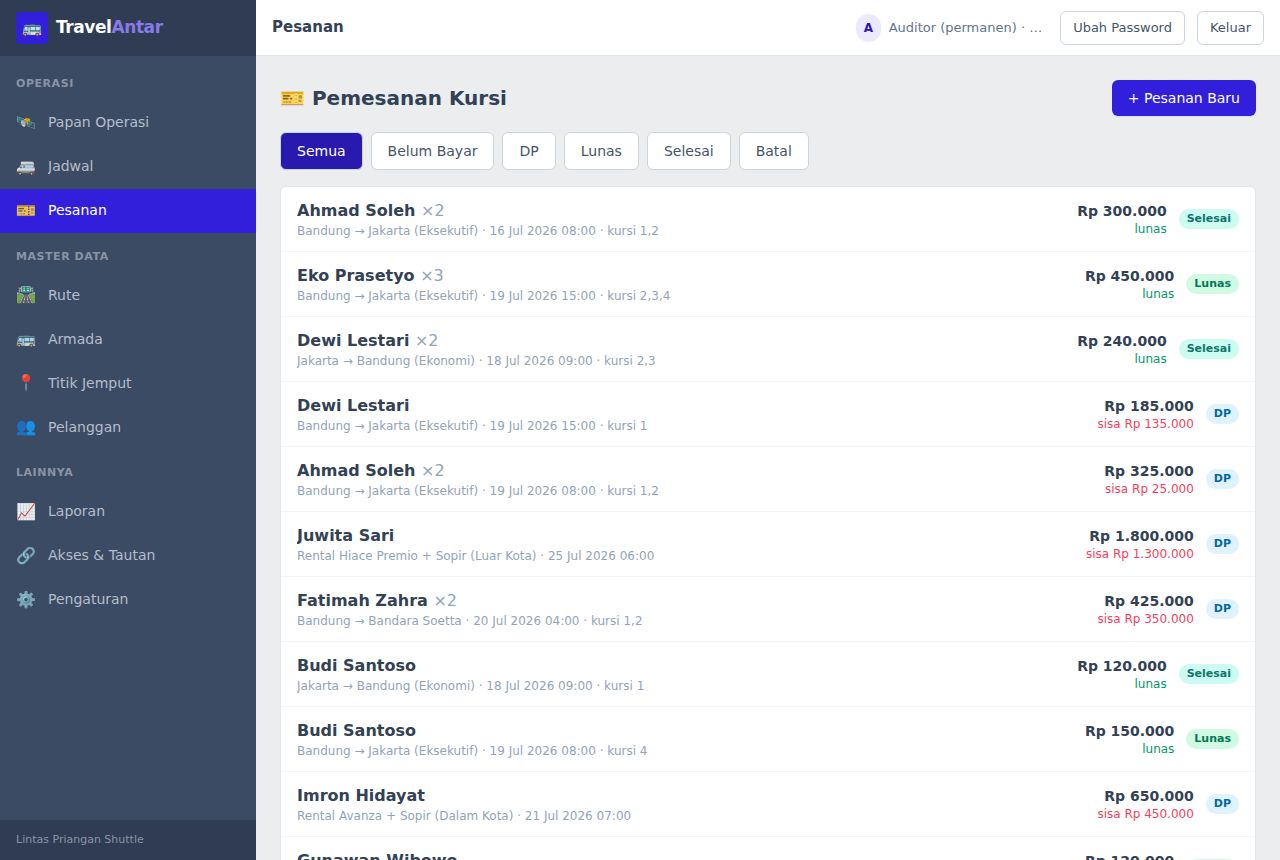Show only Lunas orders
This screenshot has height=860, width=1280.
click(601, 151)
